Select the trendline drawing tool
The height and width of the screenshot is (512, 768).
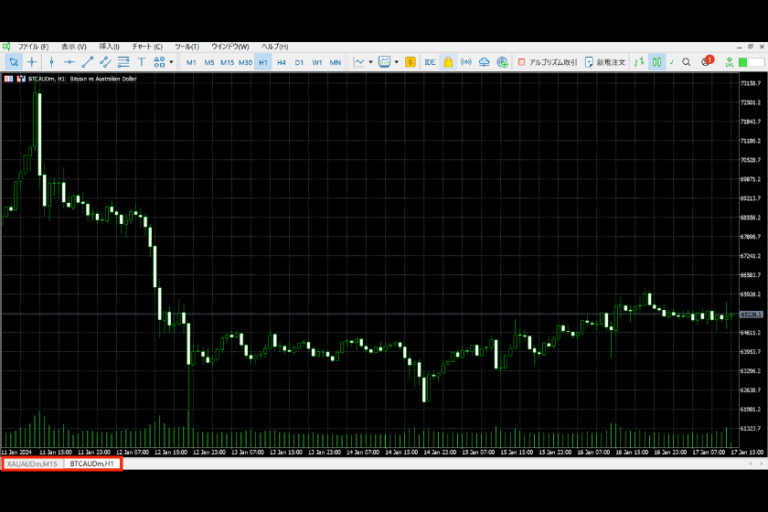(87, 62)
